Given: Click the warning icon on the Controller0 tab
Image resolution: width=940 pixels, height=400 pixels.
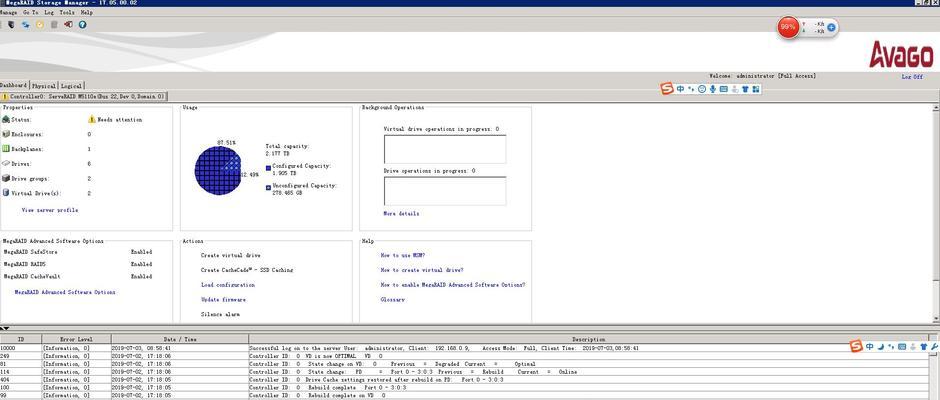Looking at the screenshot, I should (x=5, y=96).
